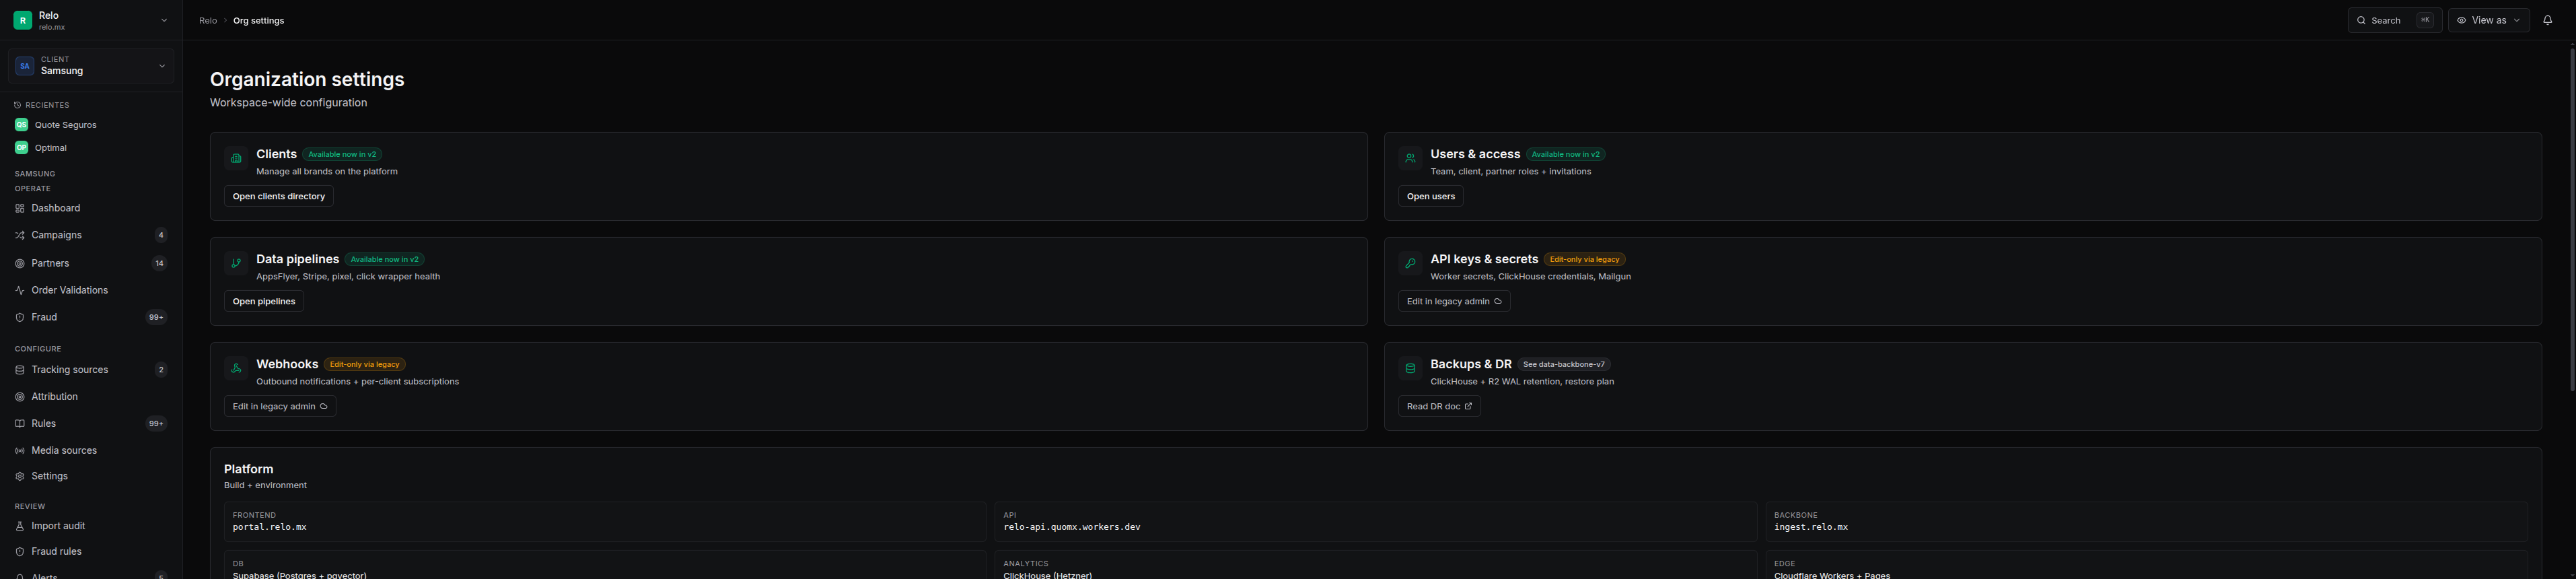Click the Quote Seguros green avatar icon
This screenshot has width=2576, height=579.
(x=21, y=125)
